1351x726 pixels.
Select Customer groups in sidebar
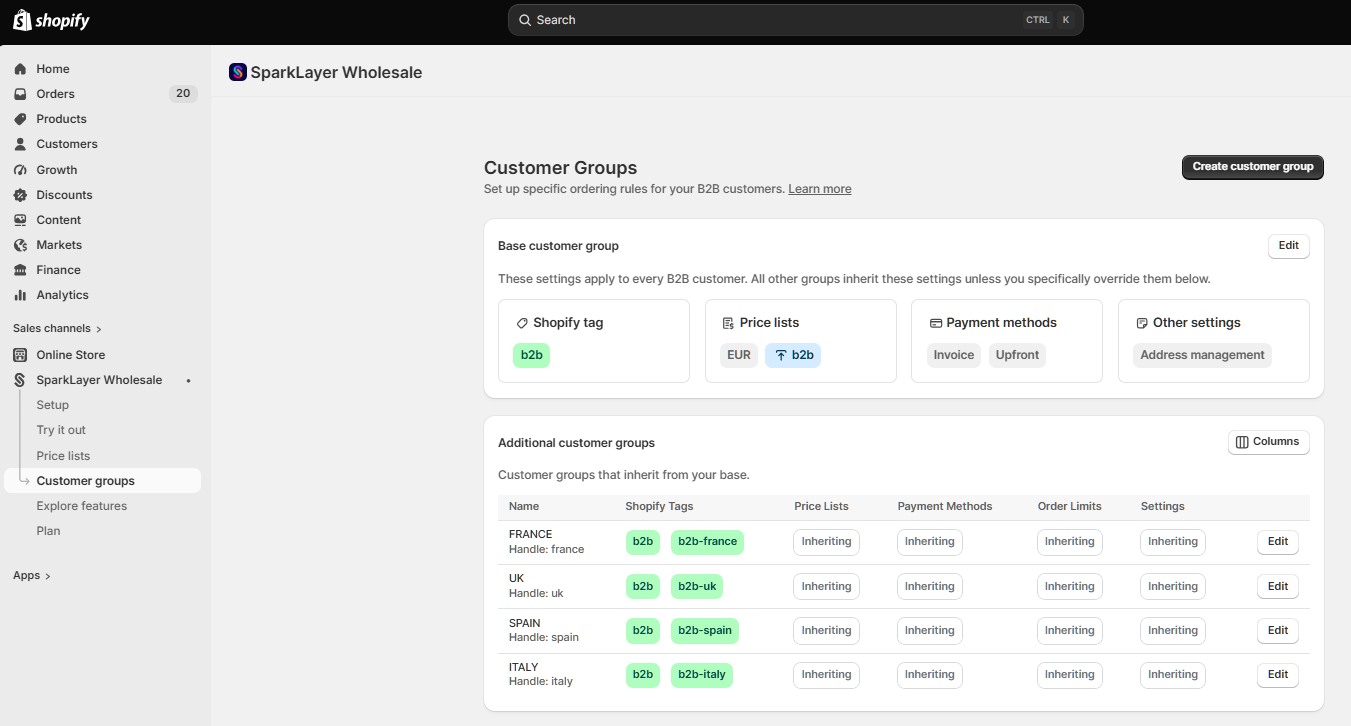click(103, 481)
